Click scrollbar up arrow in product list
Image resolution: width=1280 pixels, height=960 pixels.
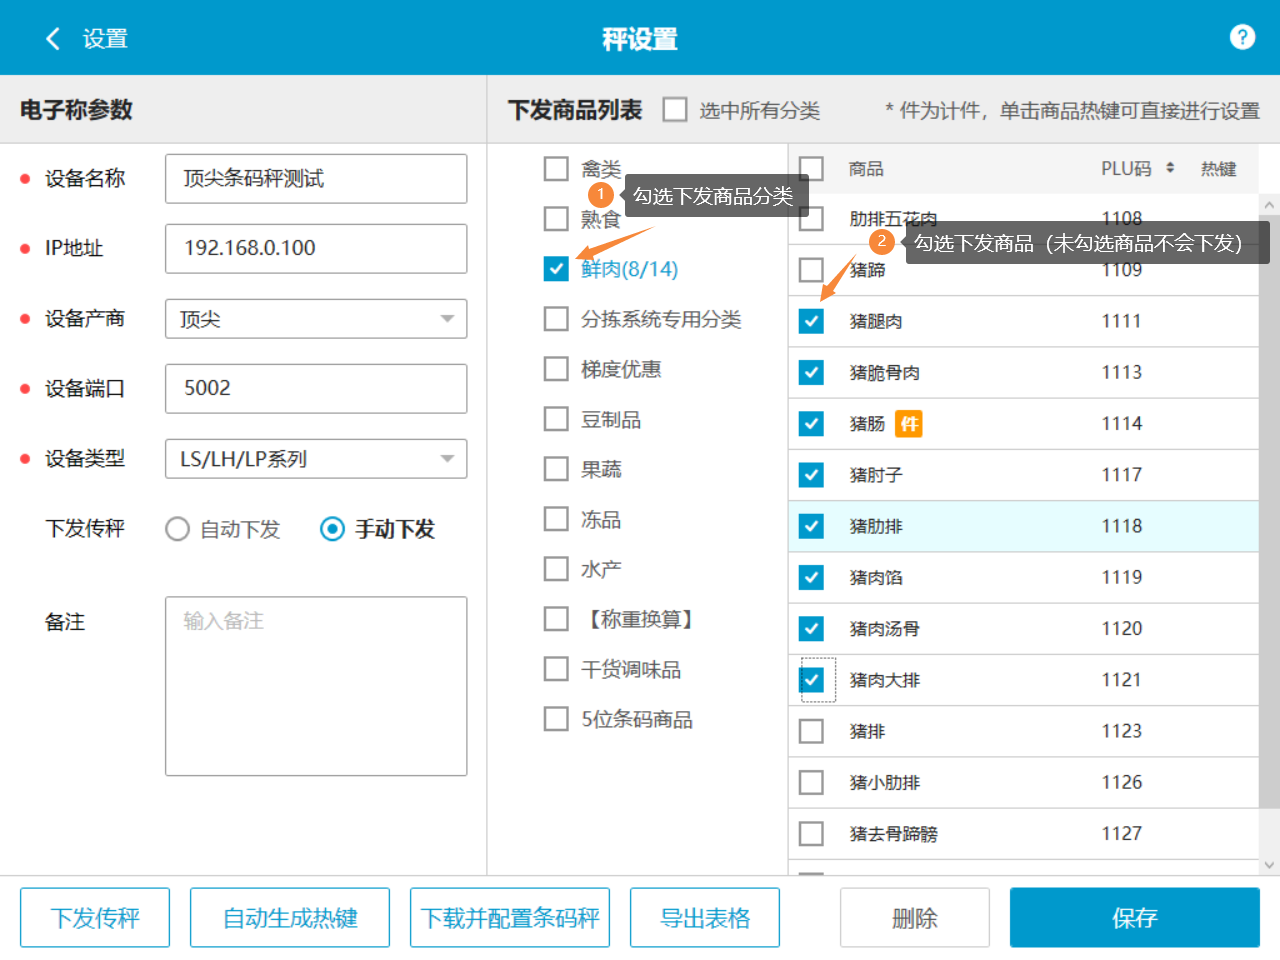pos(1269,205)
